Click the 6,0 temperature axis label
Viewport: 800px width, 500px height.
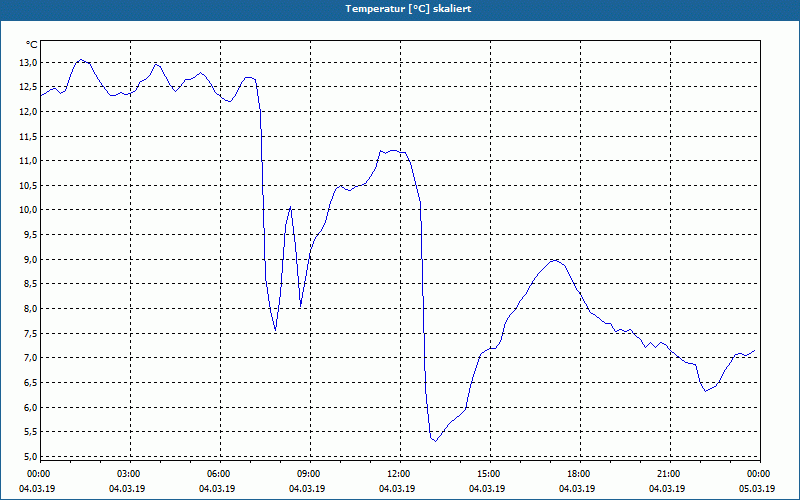(x=30, y=408)
